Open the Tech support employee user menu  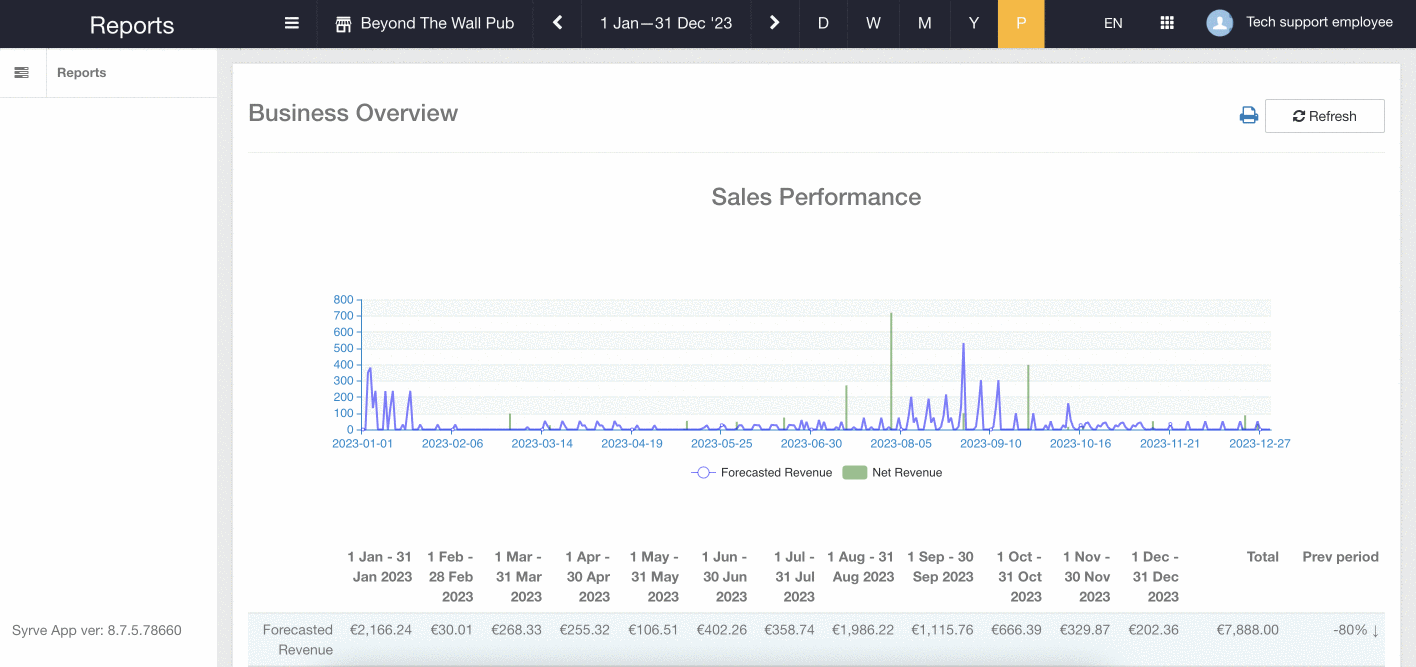coord(1318,23)
